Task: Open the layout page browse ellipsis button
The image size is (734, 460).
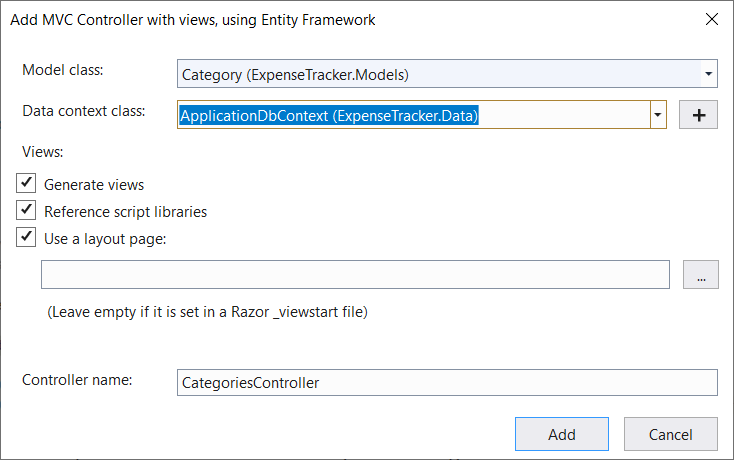Action: click(700, 275)
